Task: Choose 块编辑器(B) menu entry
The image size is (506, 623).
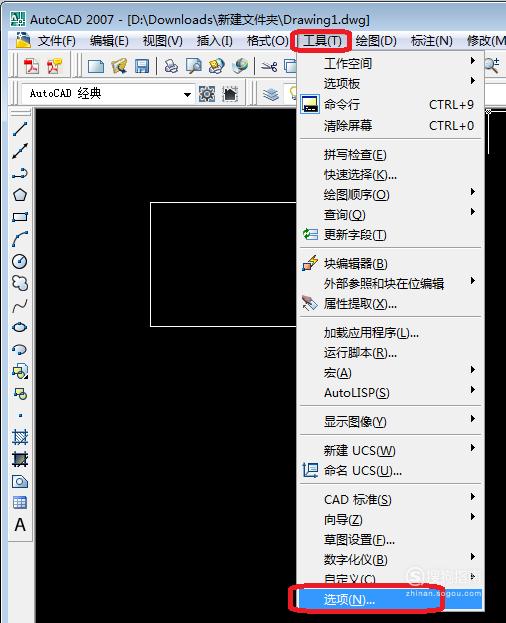Action: (x=390, y=263)
